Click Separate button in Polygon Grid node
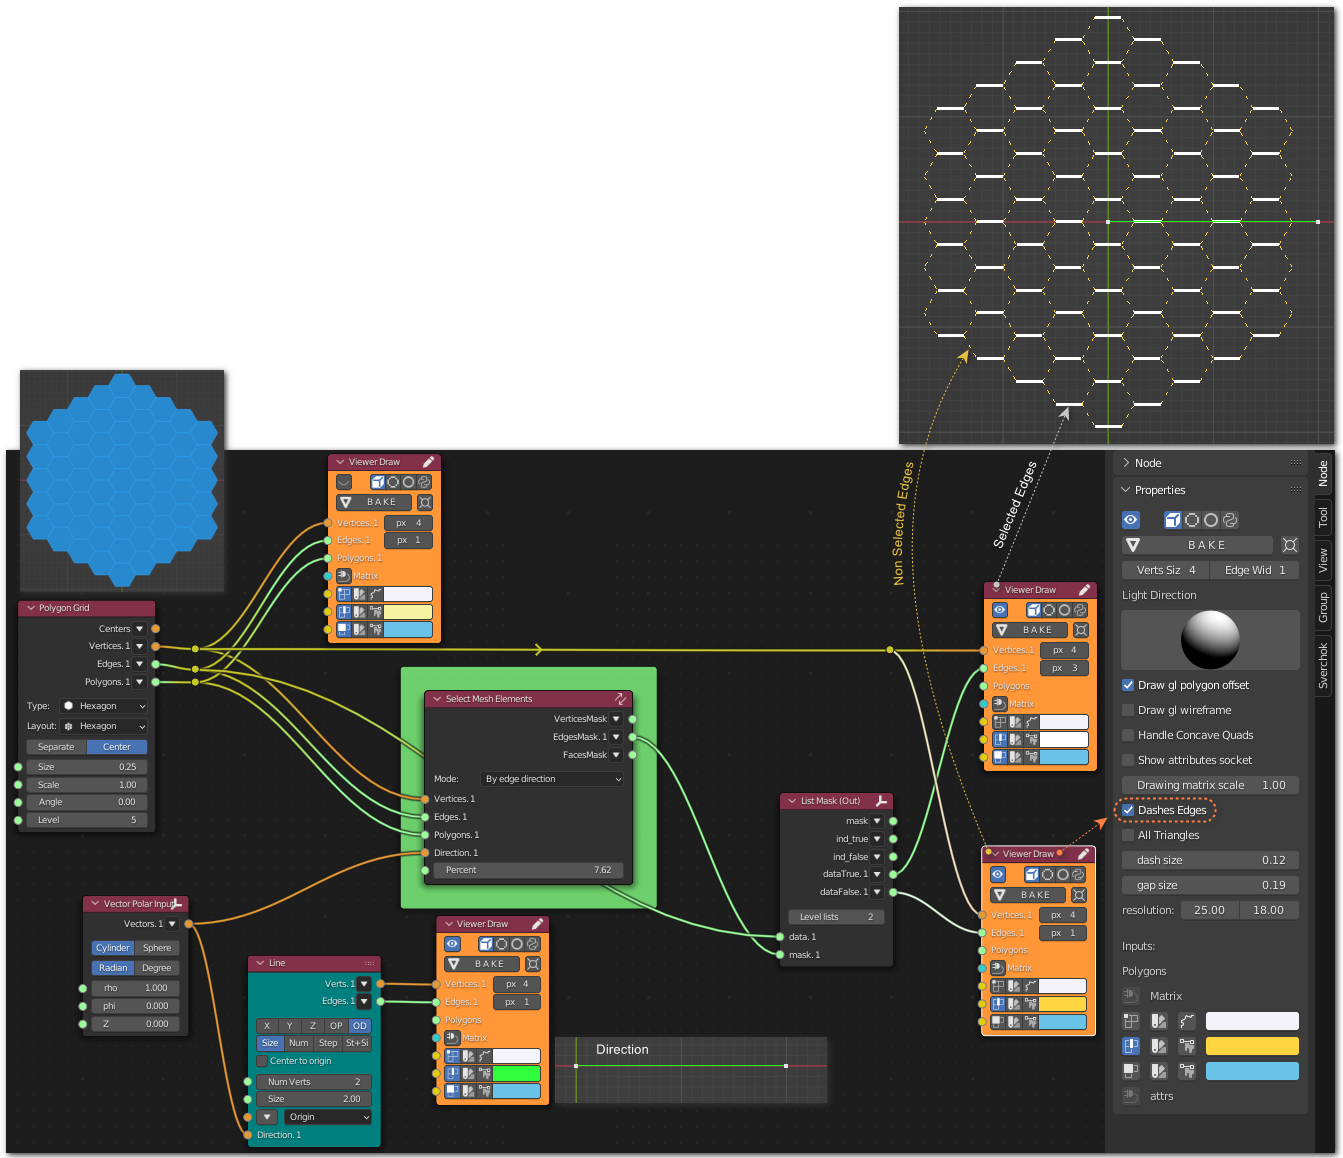This screenshot has width=1343, height=1158. tap(56, 747)
